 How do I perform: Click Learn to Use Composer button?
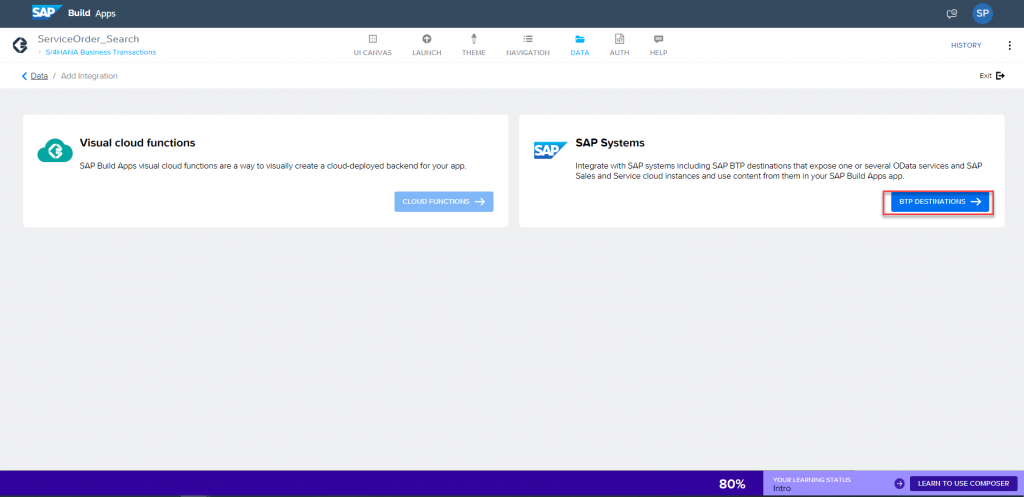(963, 483)
